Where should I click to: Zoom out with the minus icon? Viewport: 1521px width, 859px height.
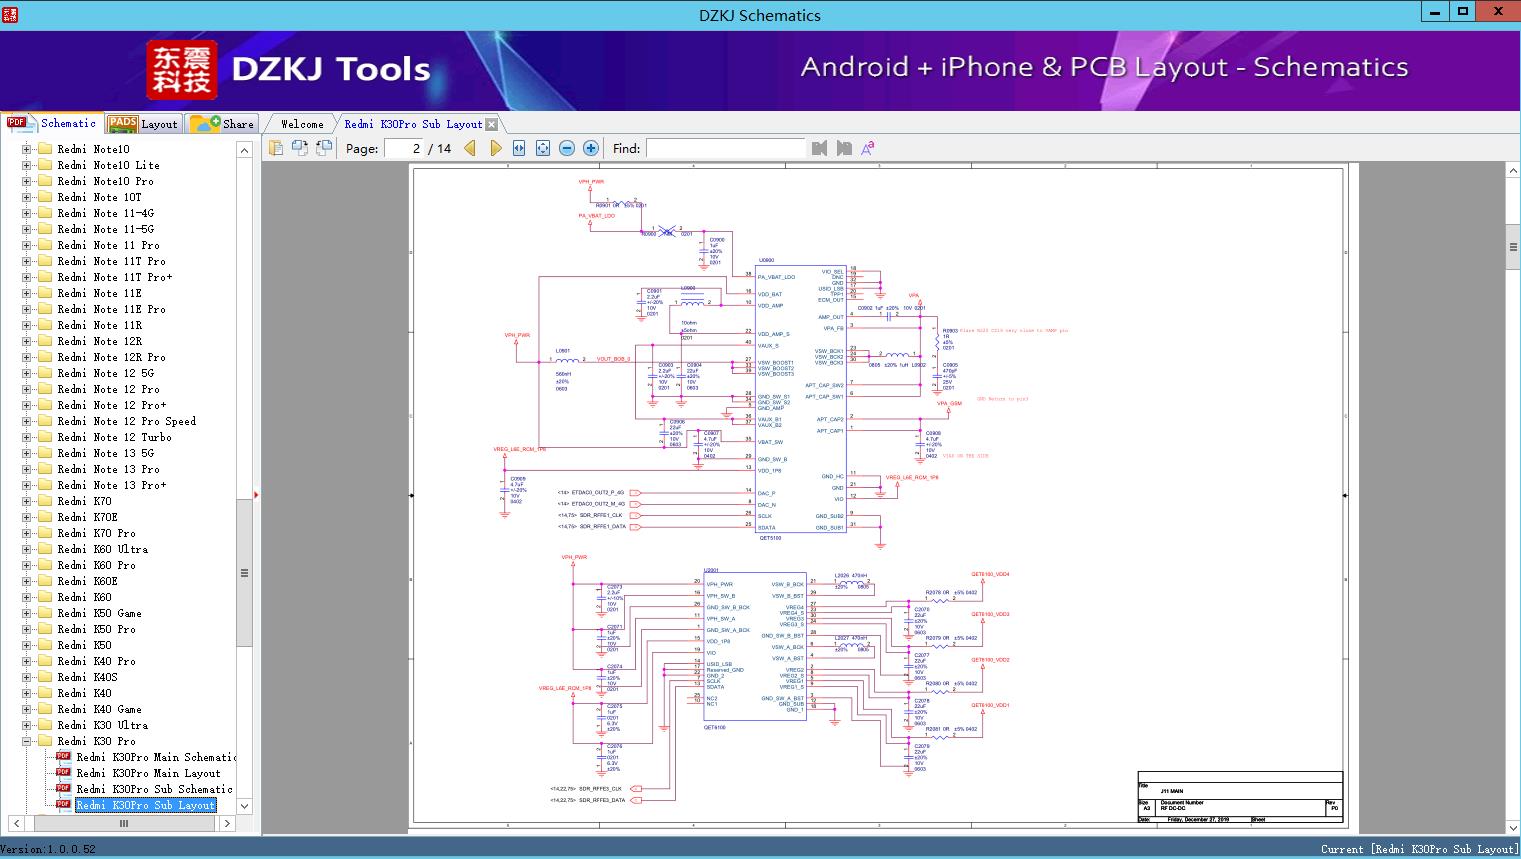(567, 148)
